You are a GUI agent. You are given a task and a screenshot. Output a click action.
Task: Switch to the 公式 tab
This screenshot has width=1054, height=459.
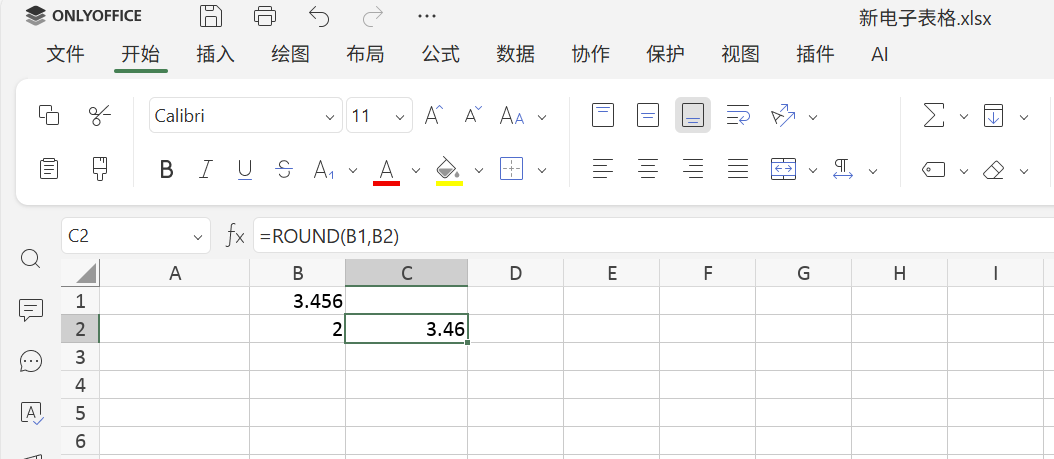click(441, 54)
